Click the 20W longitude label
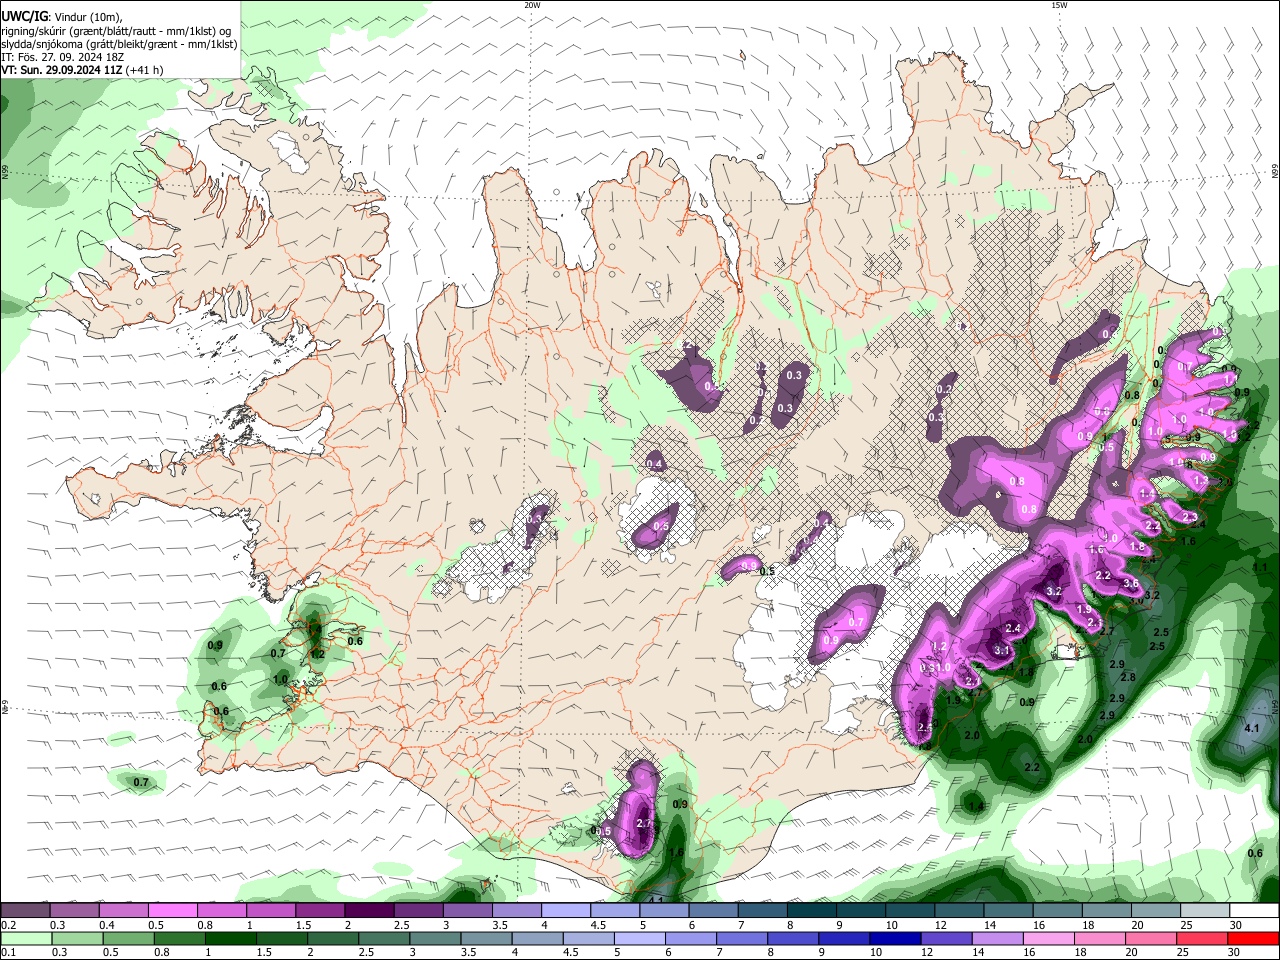 coord(532,5)
